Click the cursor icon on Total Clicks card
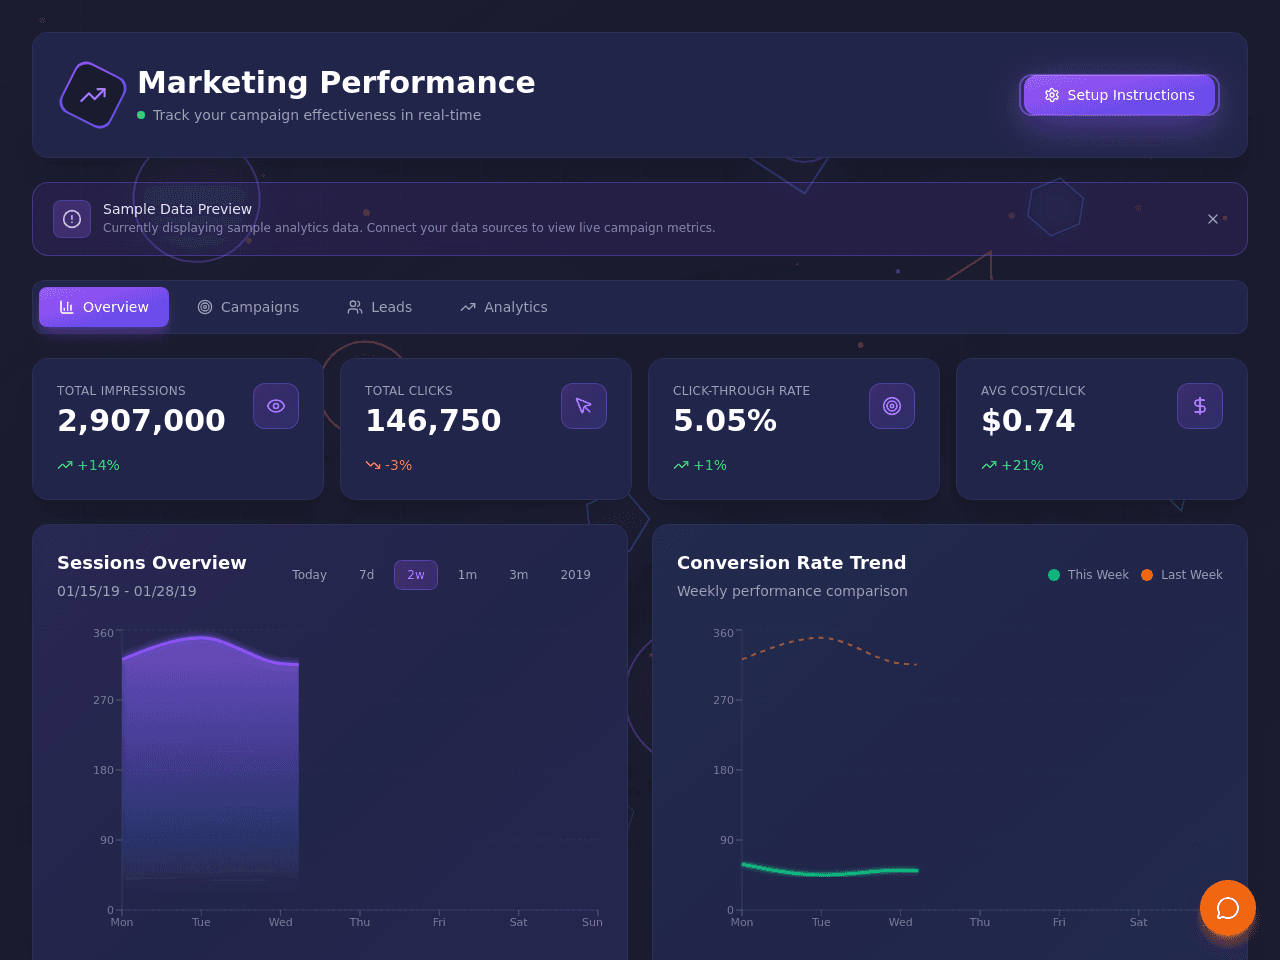1280x960 pixels. 584,406
